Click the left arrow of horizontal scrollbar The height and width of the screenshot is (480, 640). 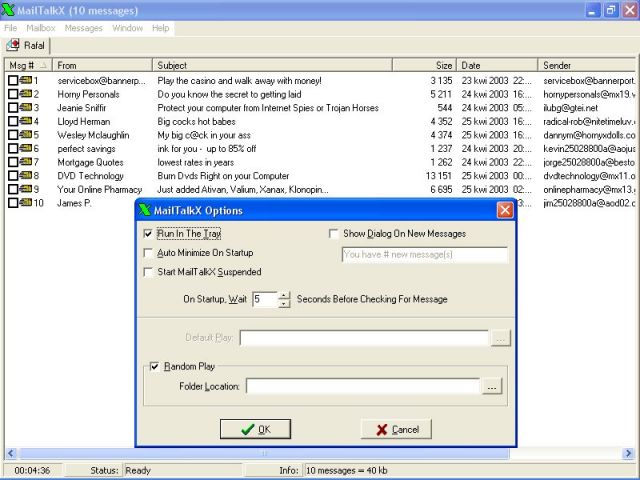11,453
